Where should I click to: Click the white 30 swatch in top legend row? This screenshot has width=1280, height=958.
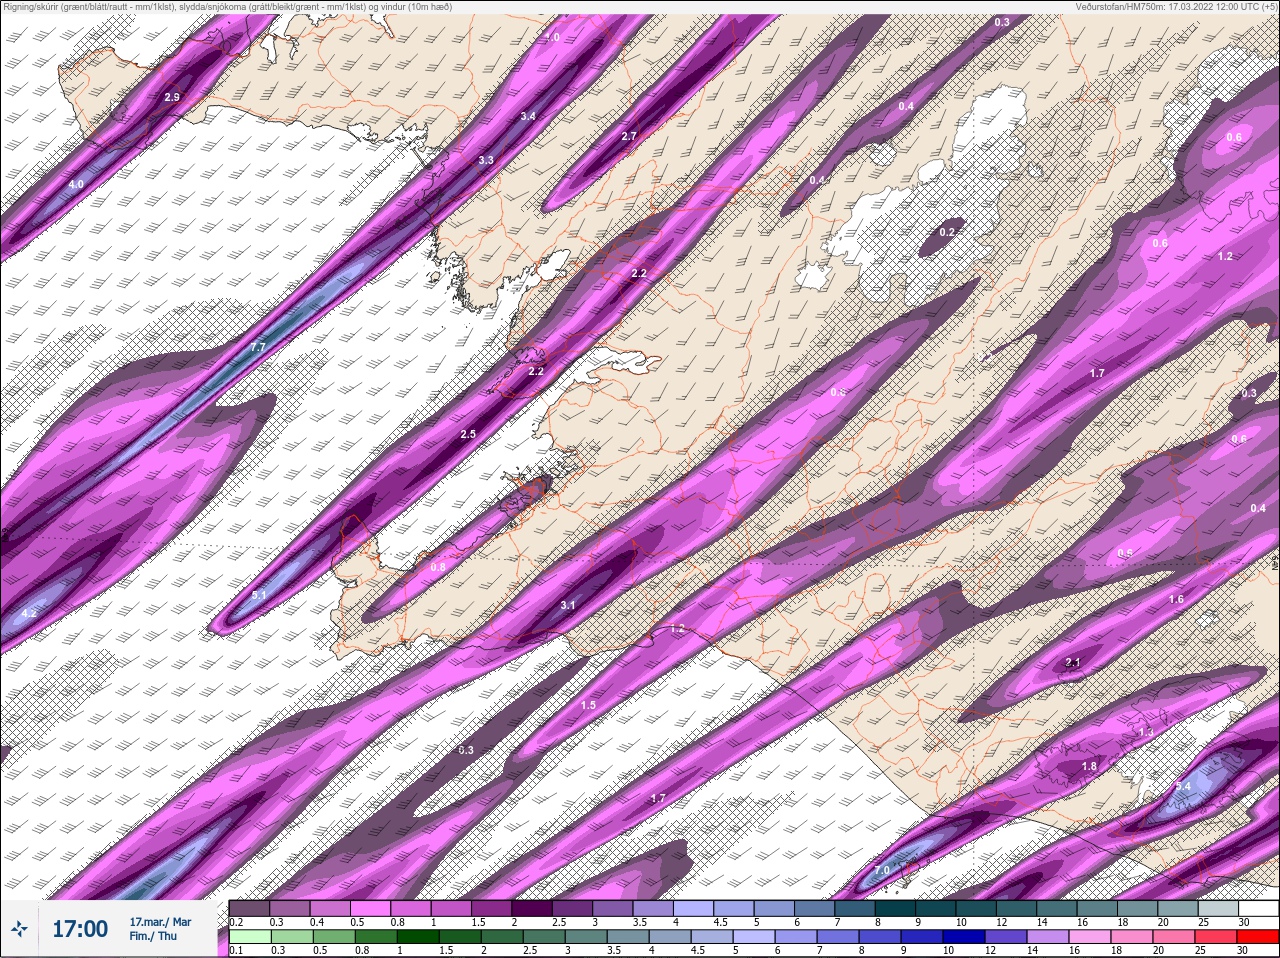[x=1257, y=908]
